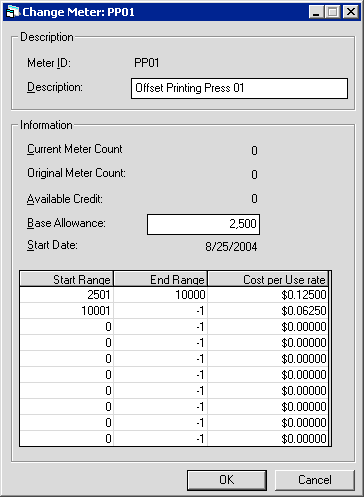Click the last row's End Range cell

[x=161, y=439]
